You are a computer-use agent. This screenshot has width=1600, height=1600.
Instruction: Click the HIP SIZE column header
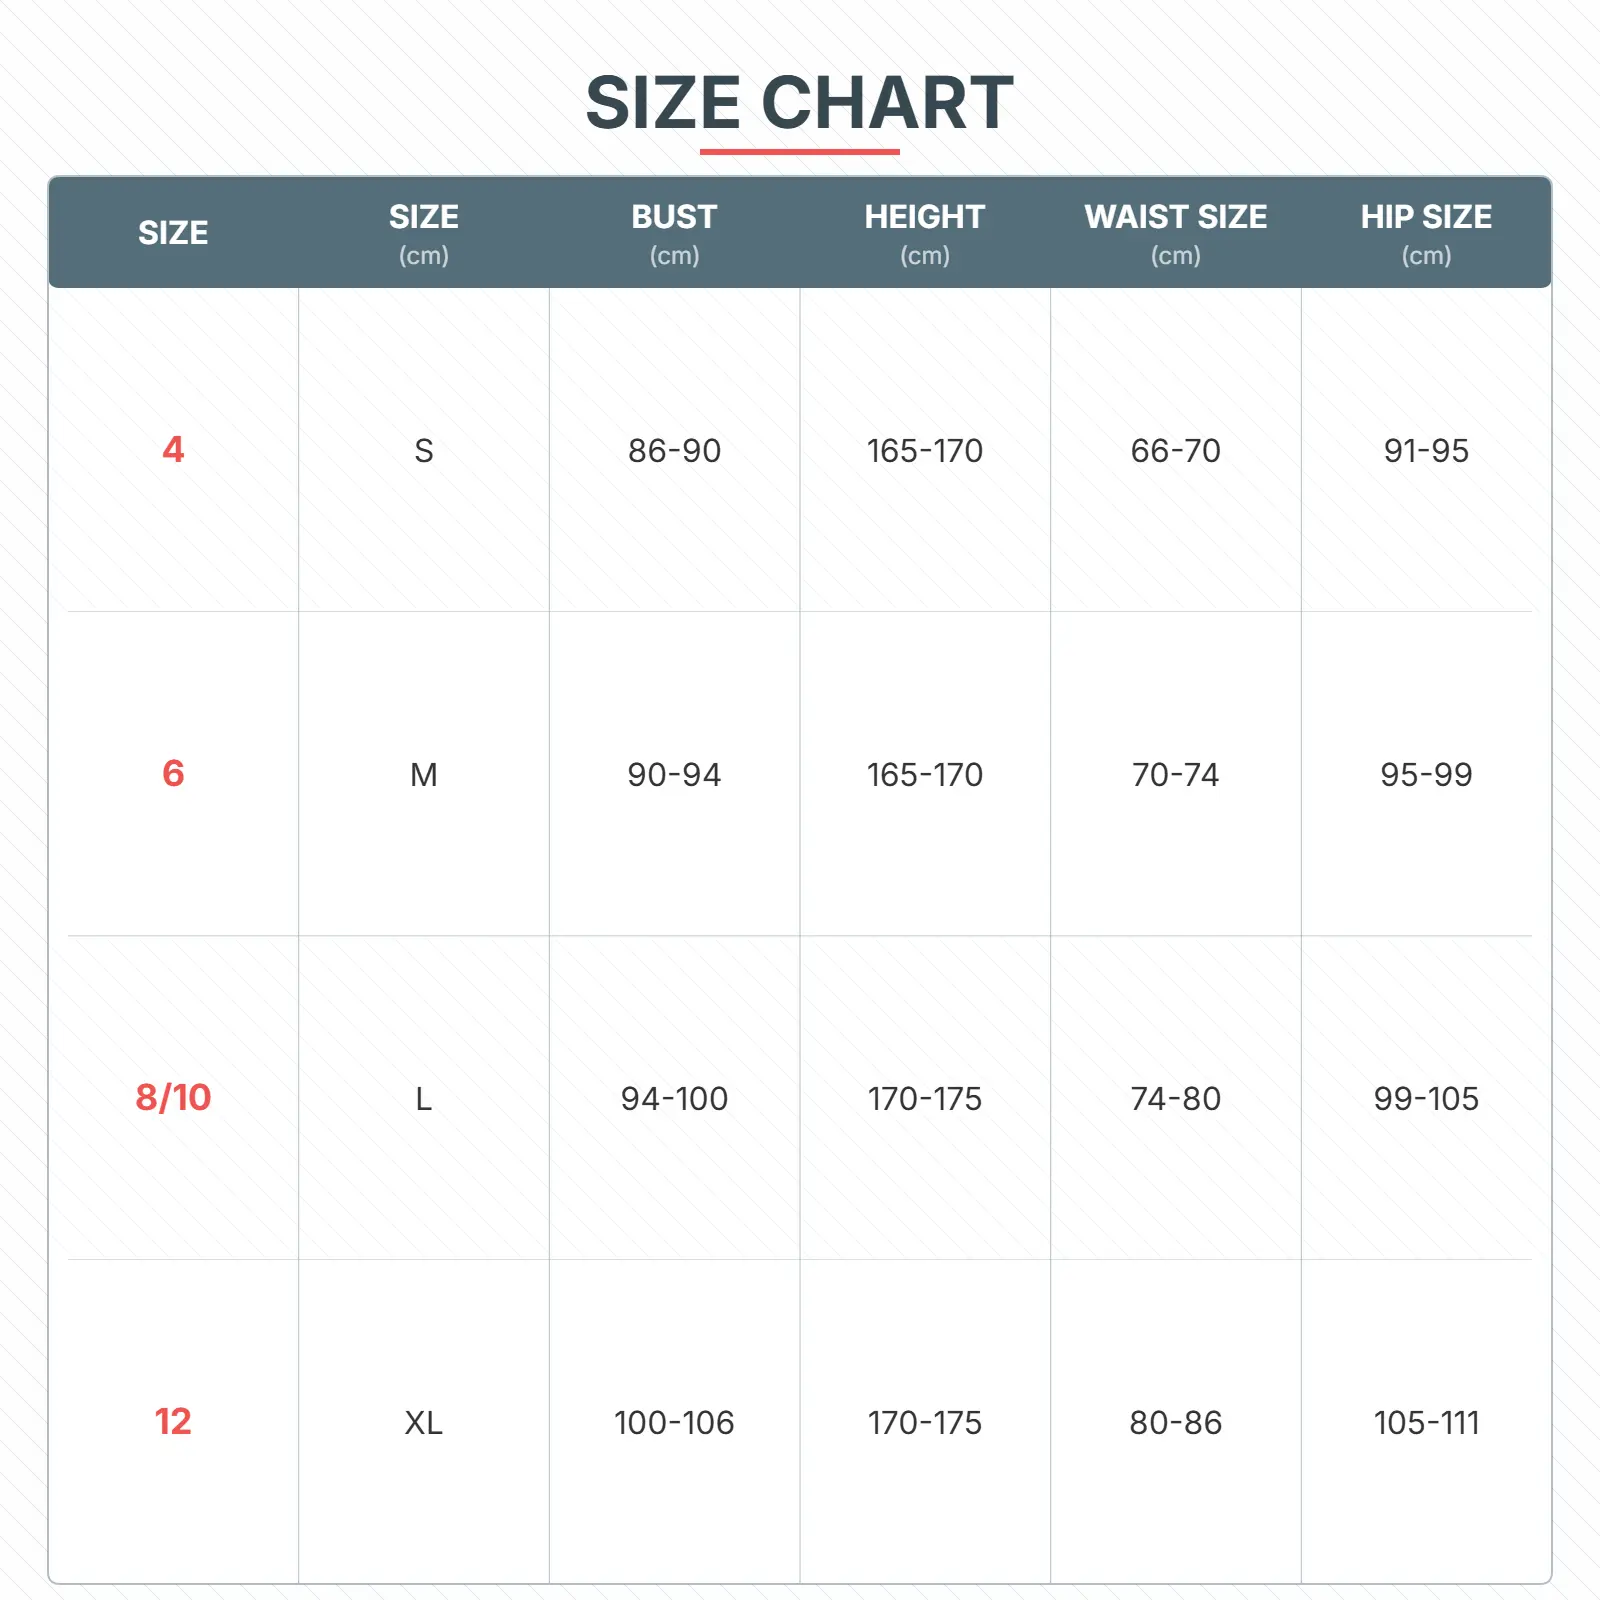click(1426, 233)
